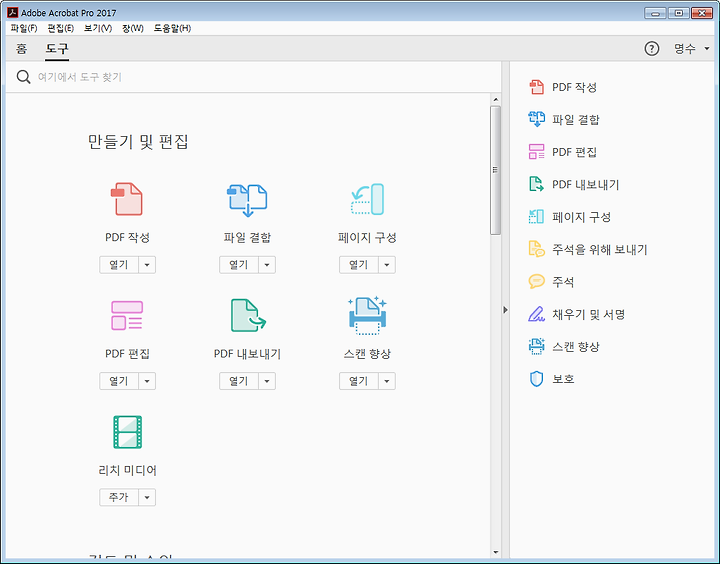Select the 주석 speech bubble icon in the sidebar
This screenshot has width=720, height=564.
coord(536,281)
